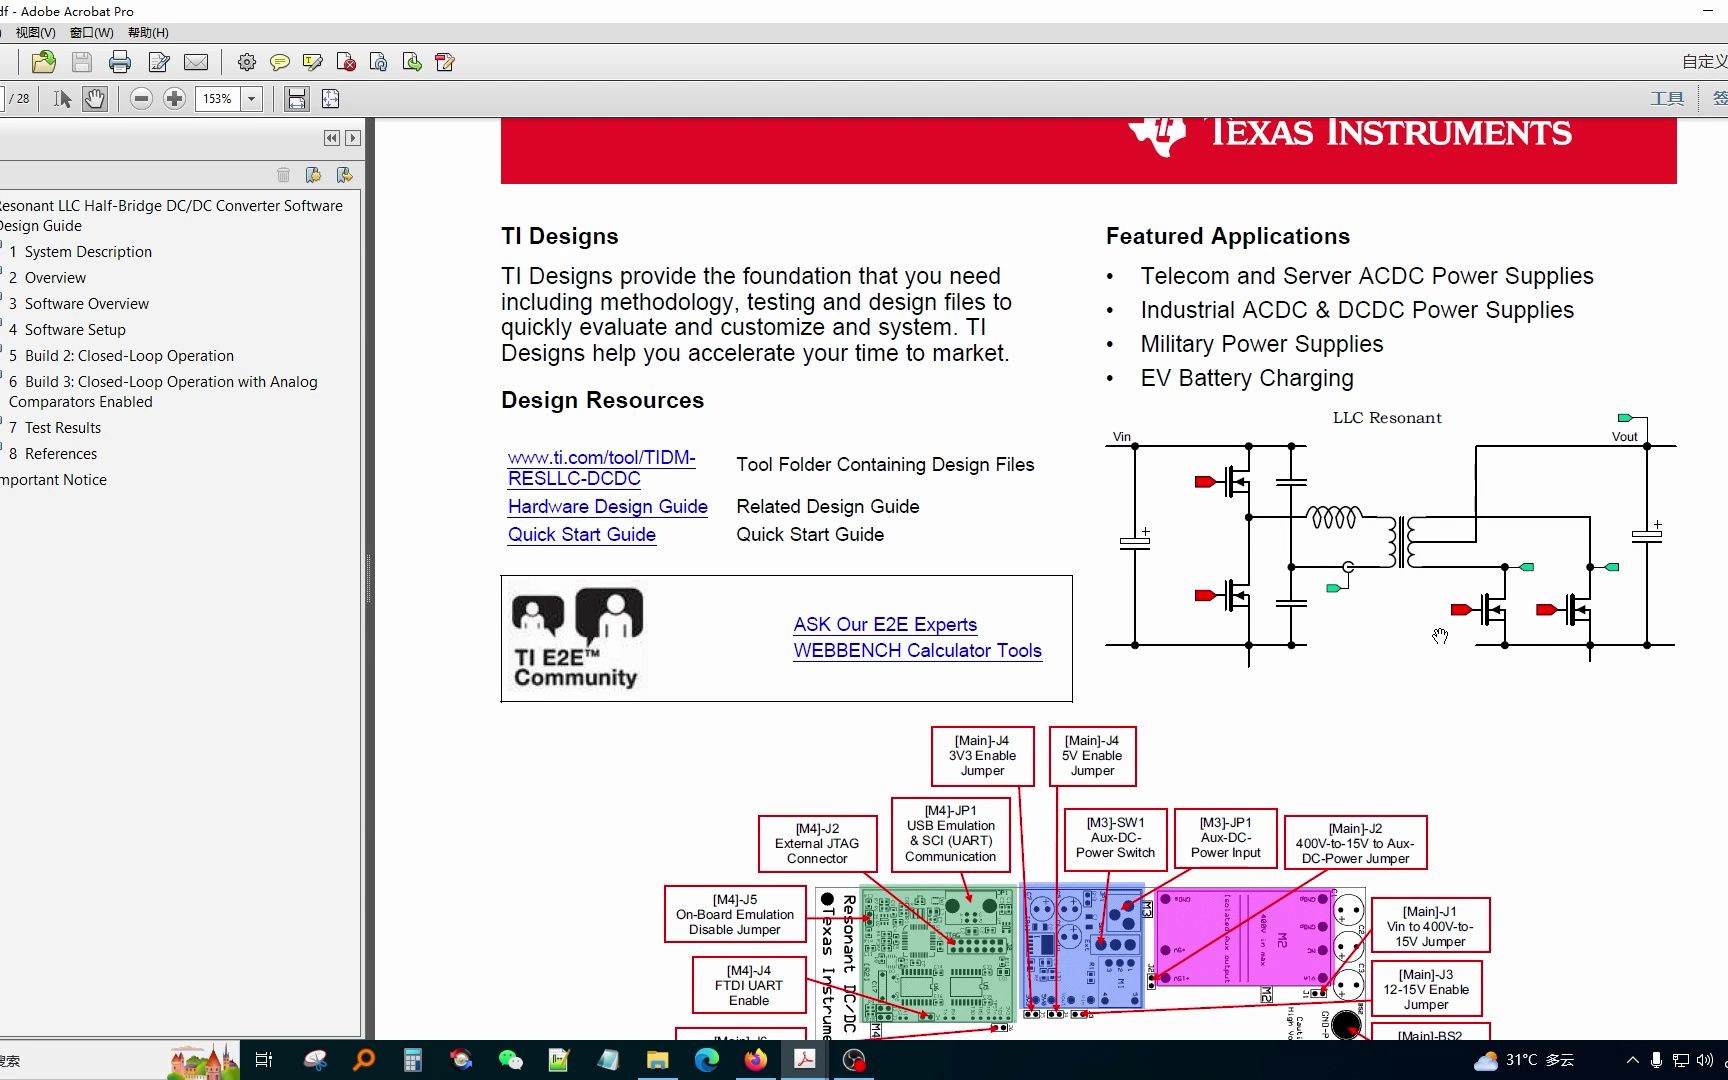
Task: Activate the Hand pan tool
Action: (94, 98)
